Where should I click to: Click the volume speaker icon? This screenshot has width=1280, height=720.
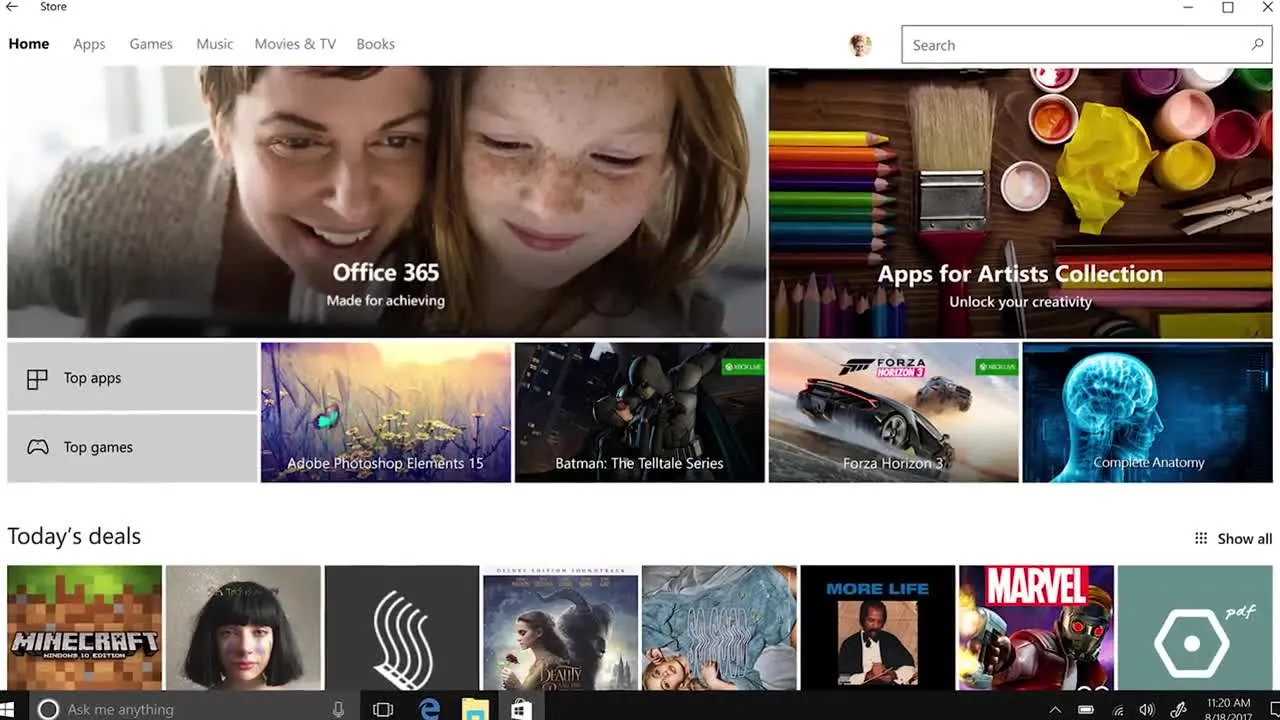tap(1147, 710)
